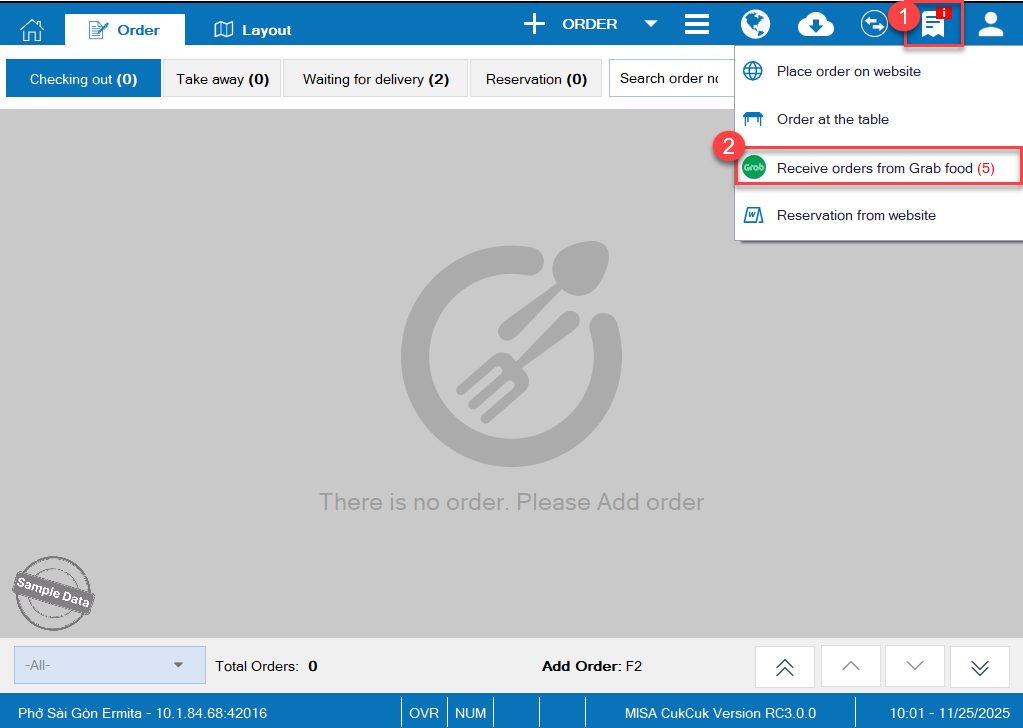Click in the Search order field
Image resolution: width=1023 pixels, height=728 pixels.
pos(670,79)
